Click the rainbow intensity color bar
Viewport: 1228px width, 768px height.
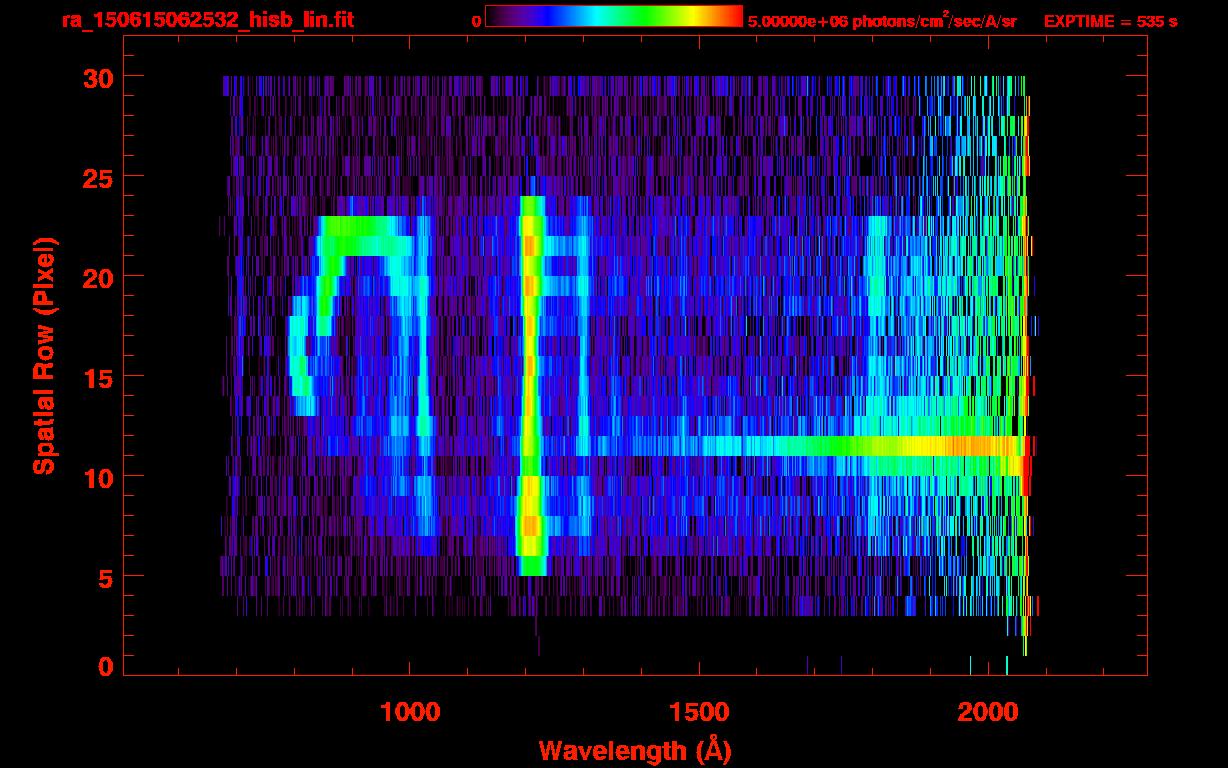[614, 17]
